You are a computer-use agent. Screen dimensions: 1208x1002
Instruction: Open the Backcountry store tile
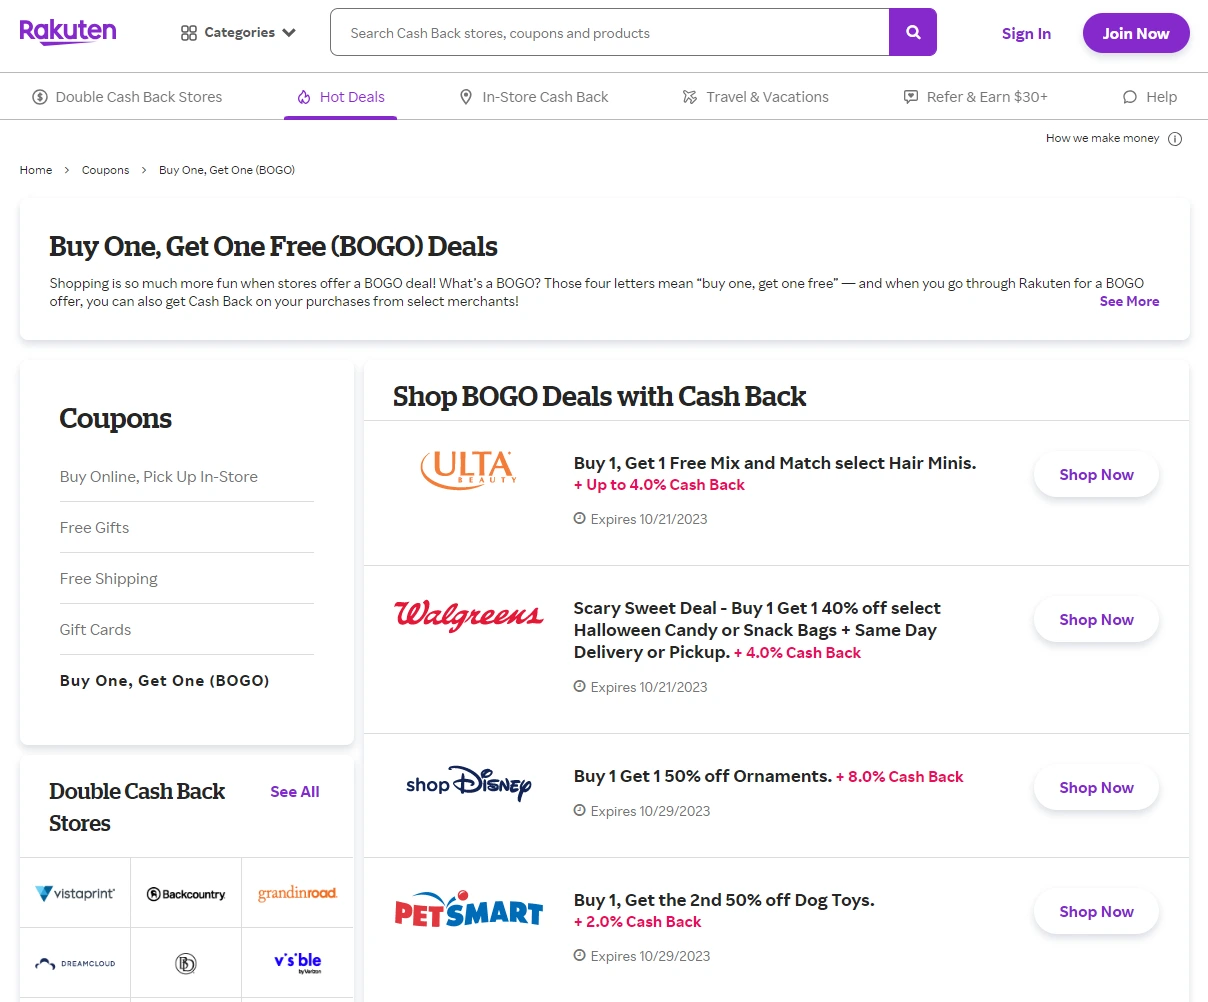click(186, 893)
